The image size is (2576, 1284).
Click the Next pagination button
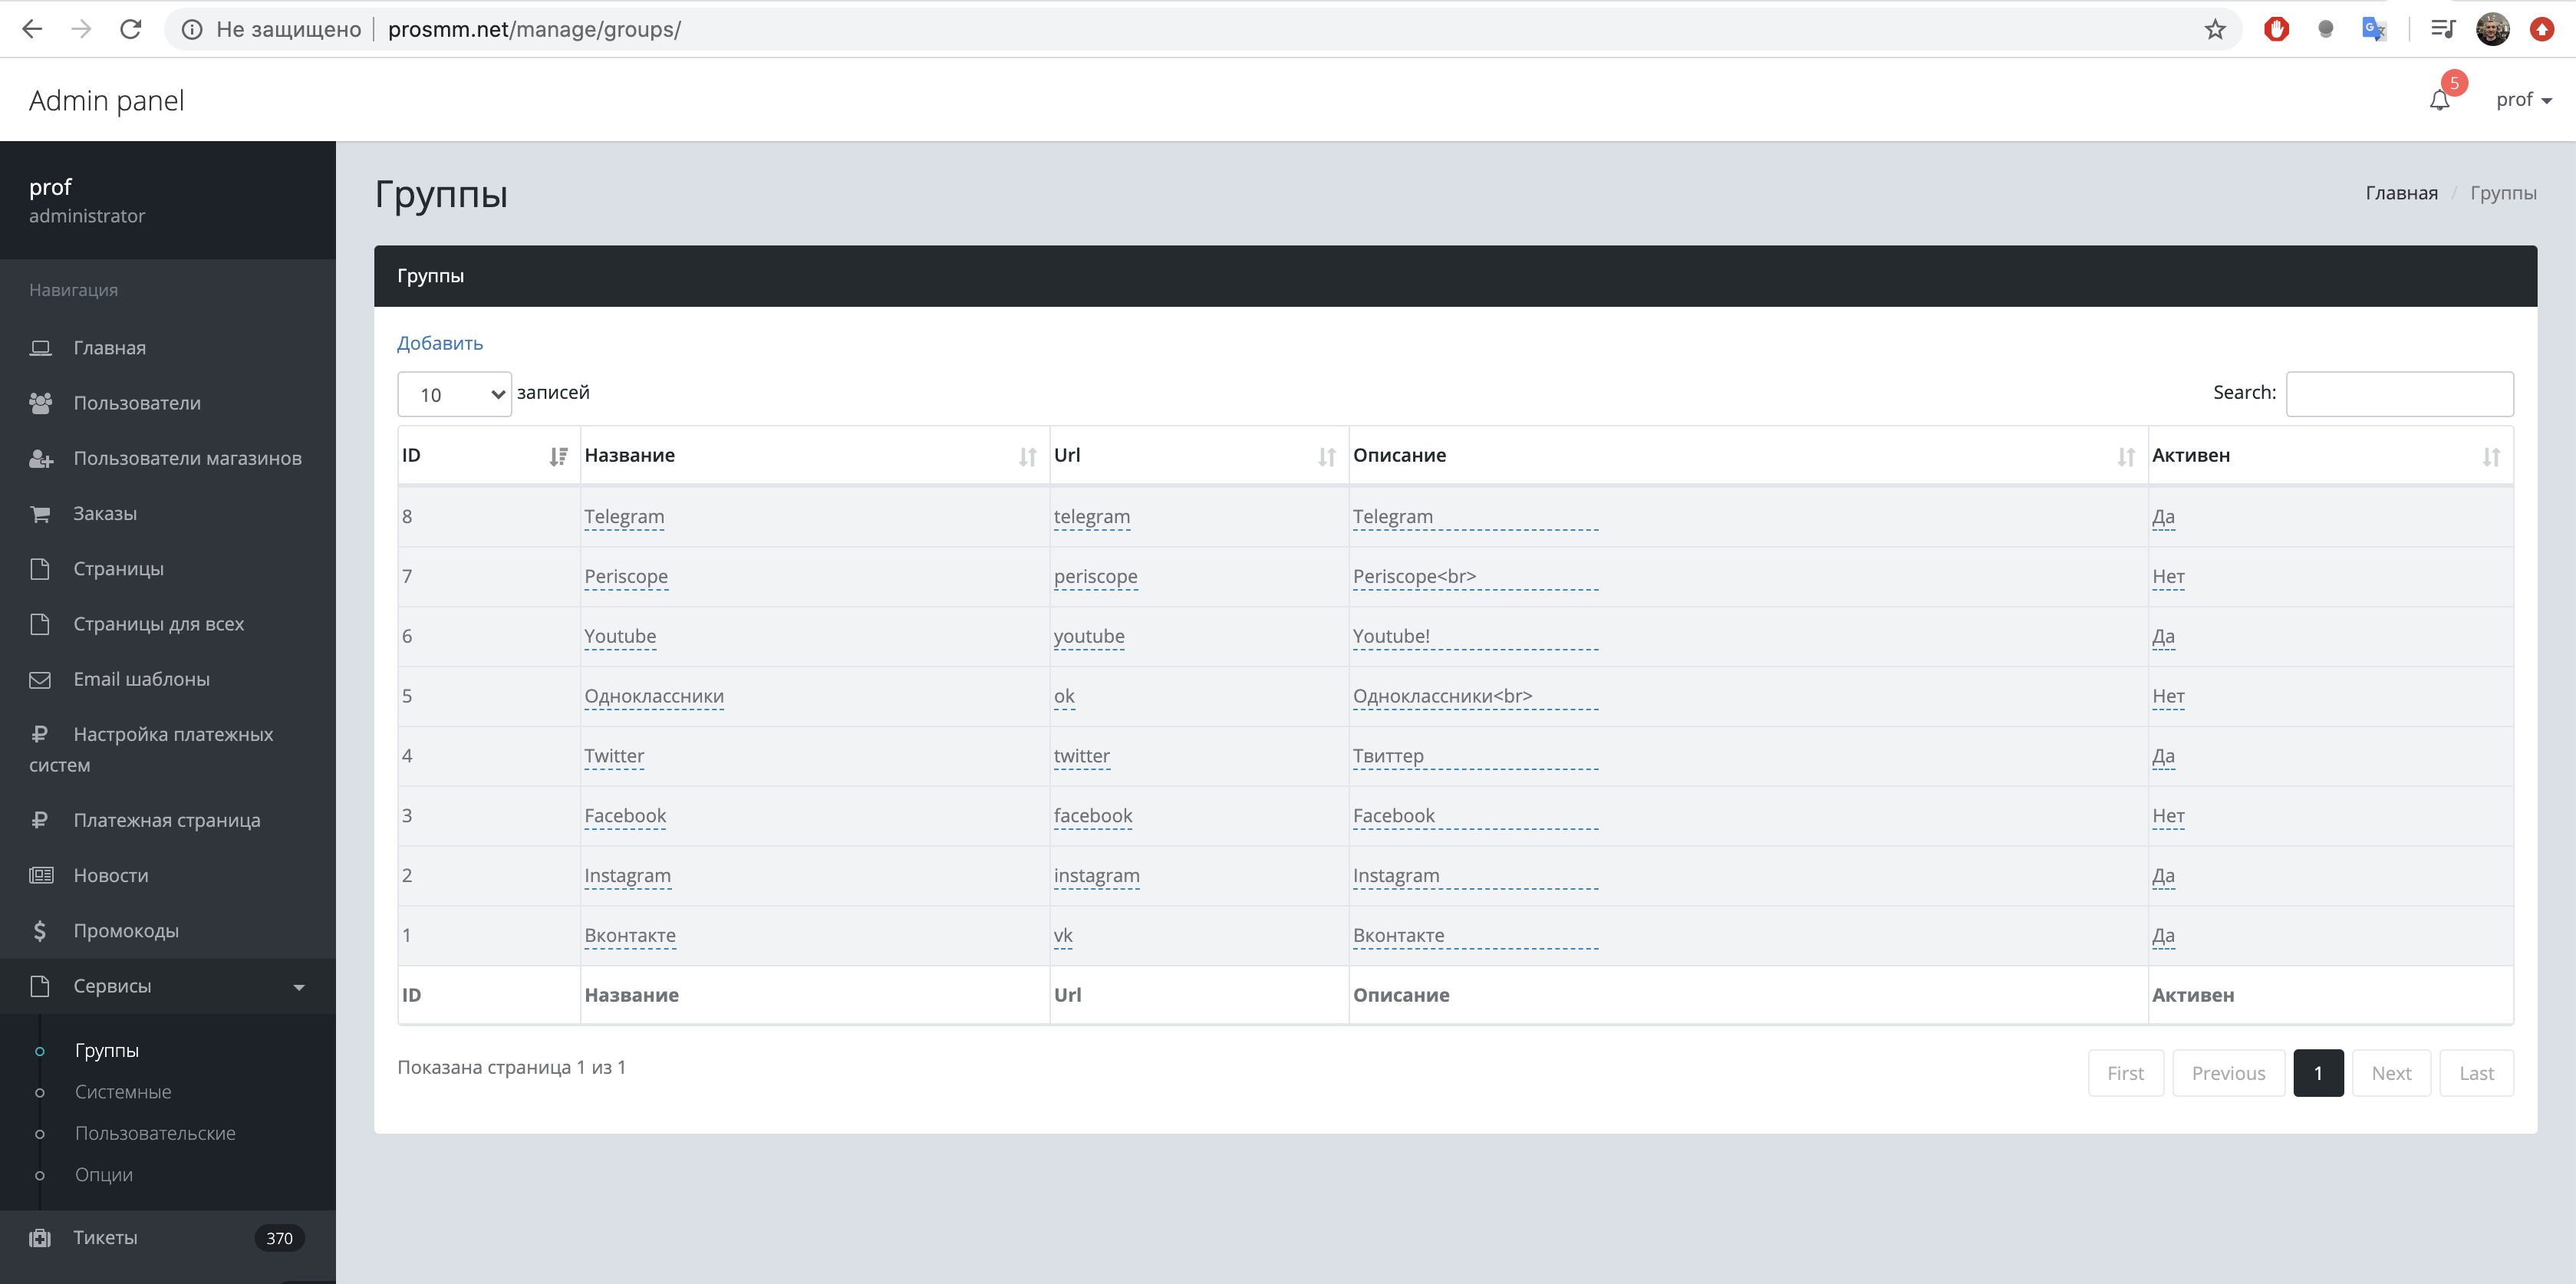click(x=2390, y=1073)
